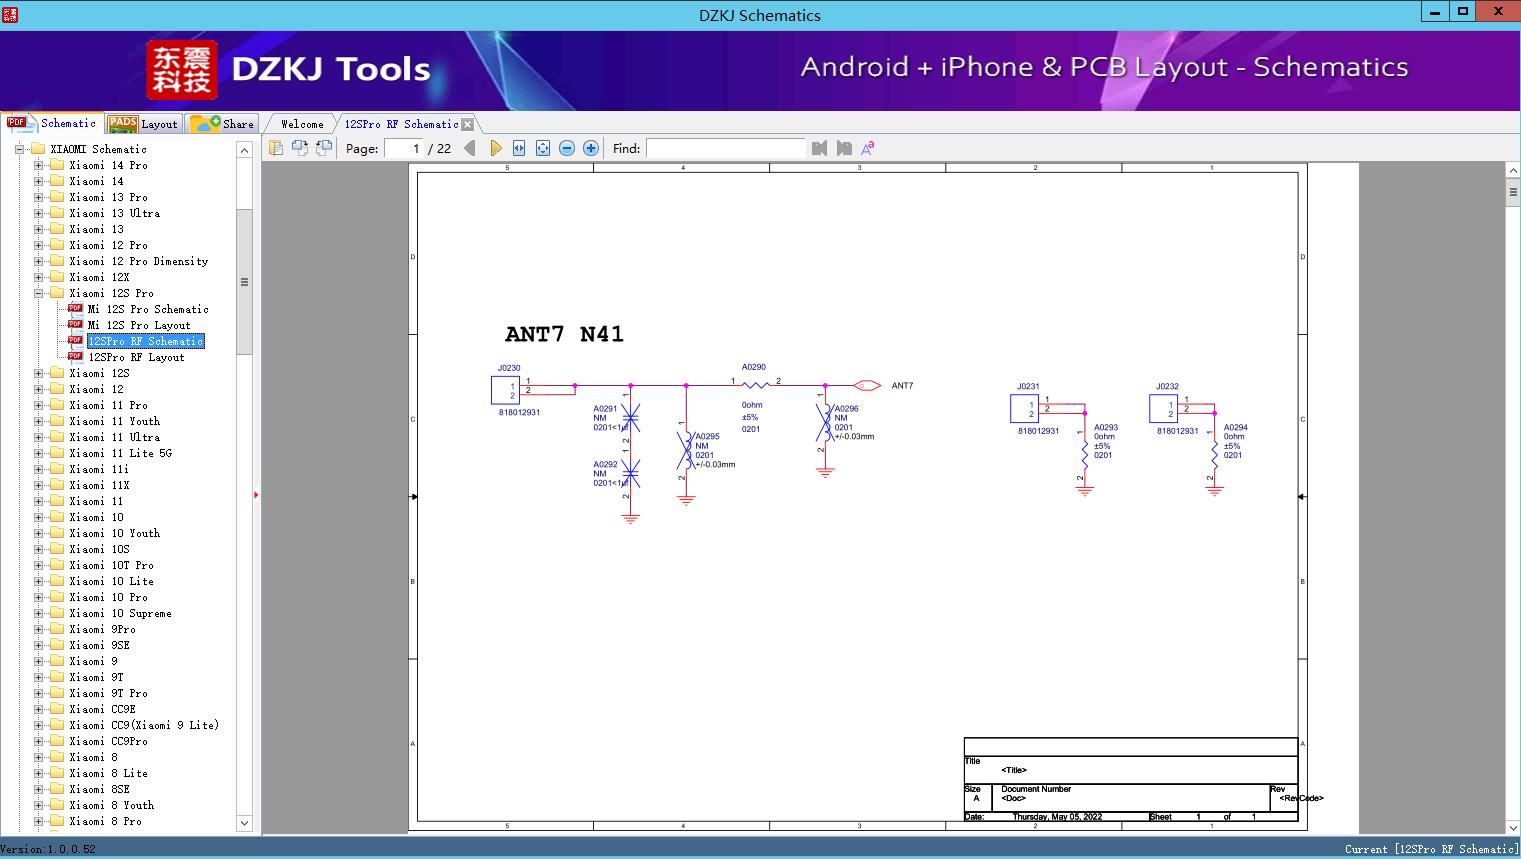This screenshot has width=1521, height=859.
Task: Click the Find text box
Action: tap(726, 148)
